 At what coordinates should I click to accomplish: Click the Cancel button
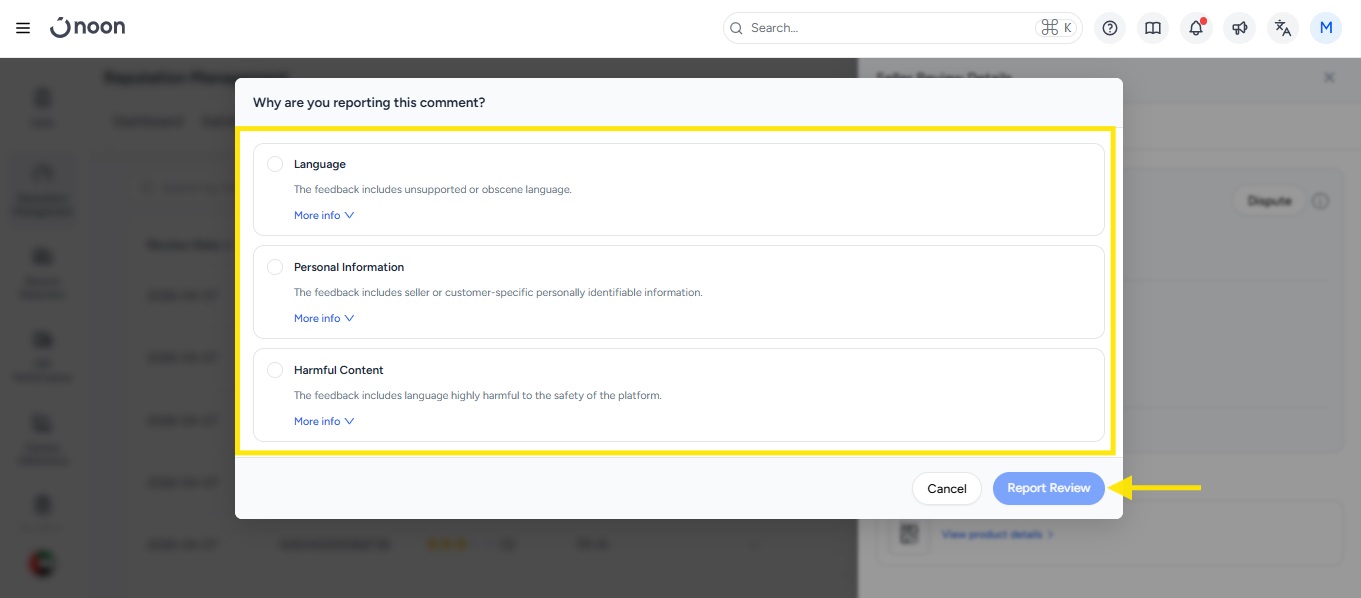click(x=946, y=489)
